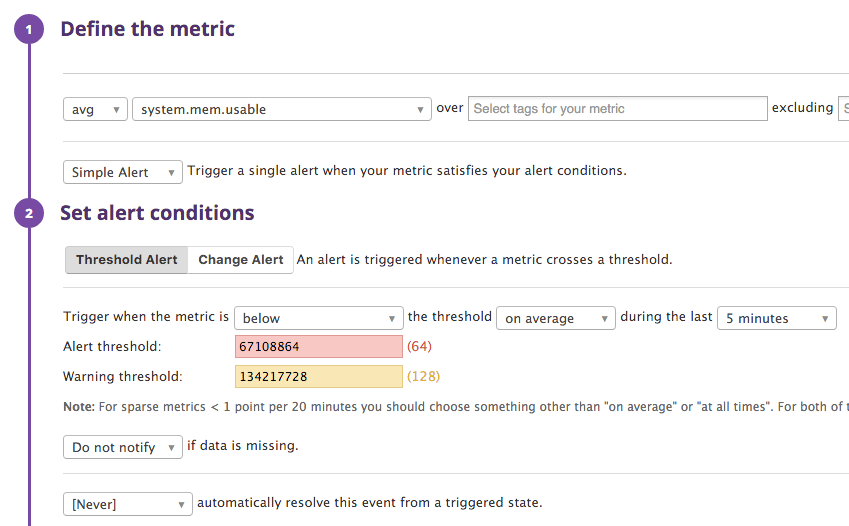Screen dimensions: 849x526
Task: Open the 'below' comparison dropdown
Action: [318, 318]
